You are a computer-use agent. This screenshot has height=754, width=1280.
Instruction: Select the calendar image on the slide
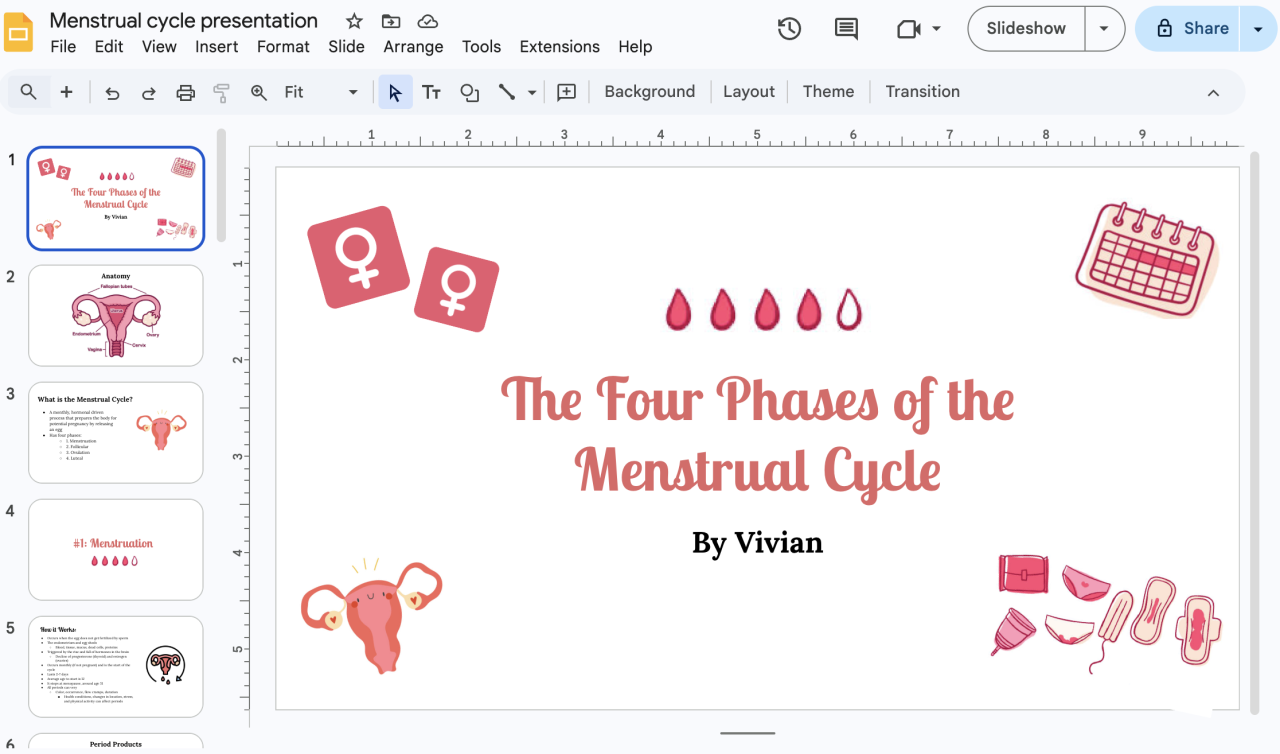(1147, 260)
